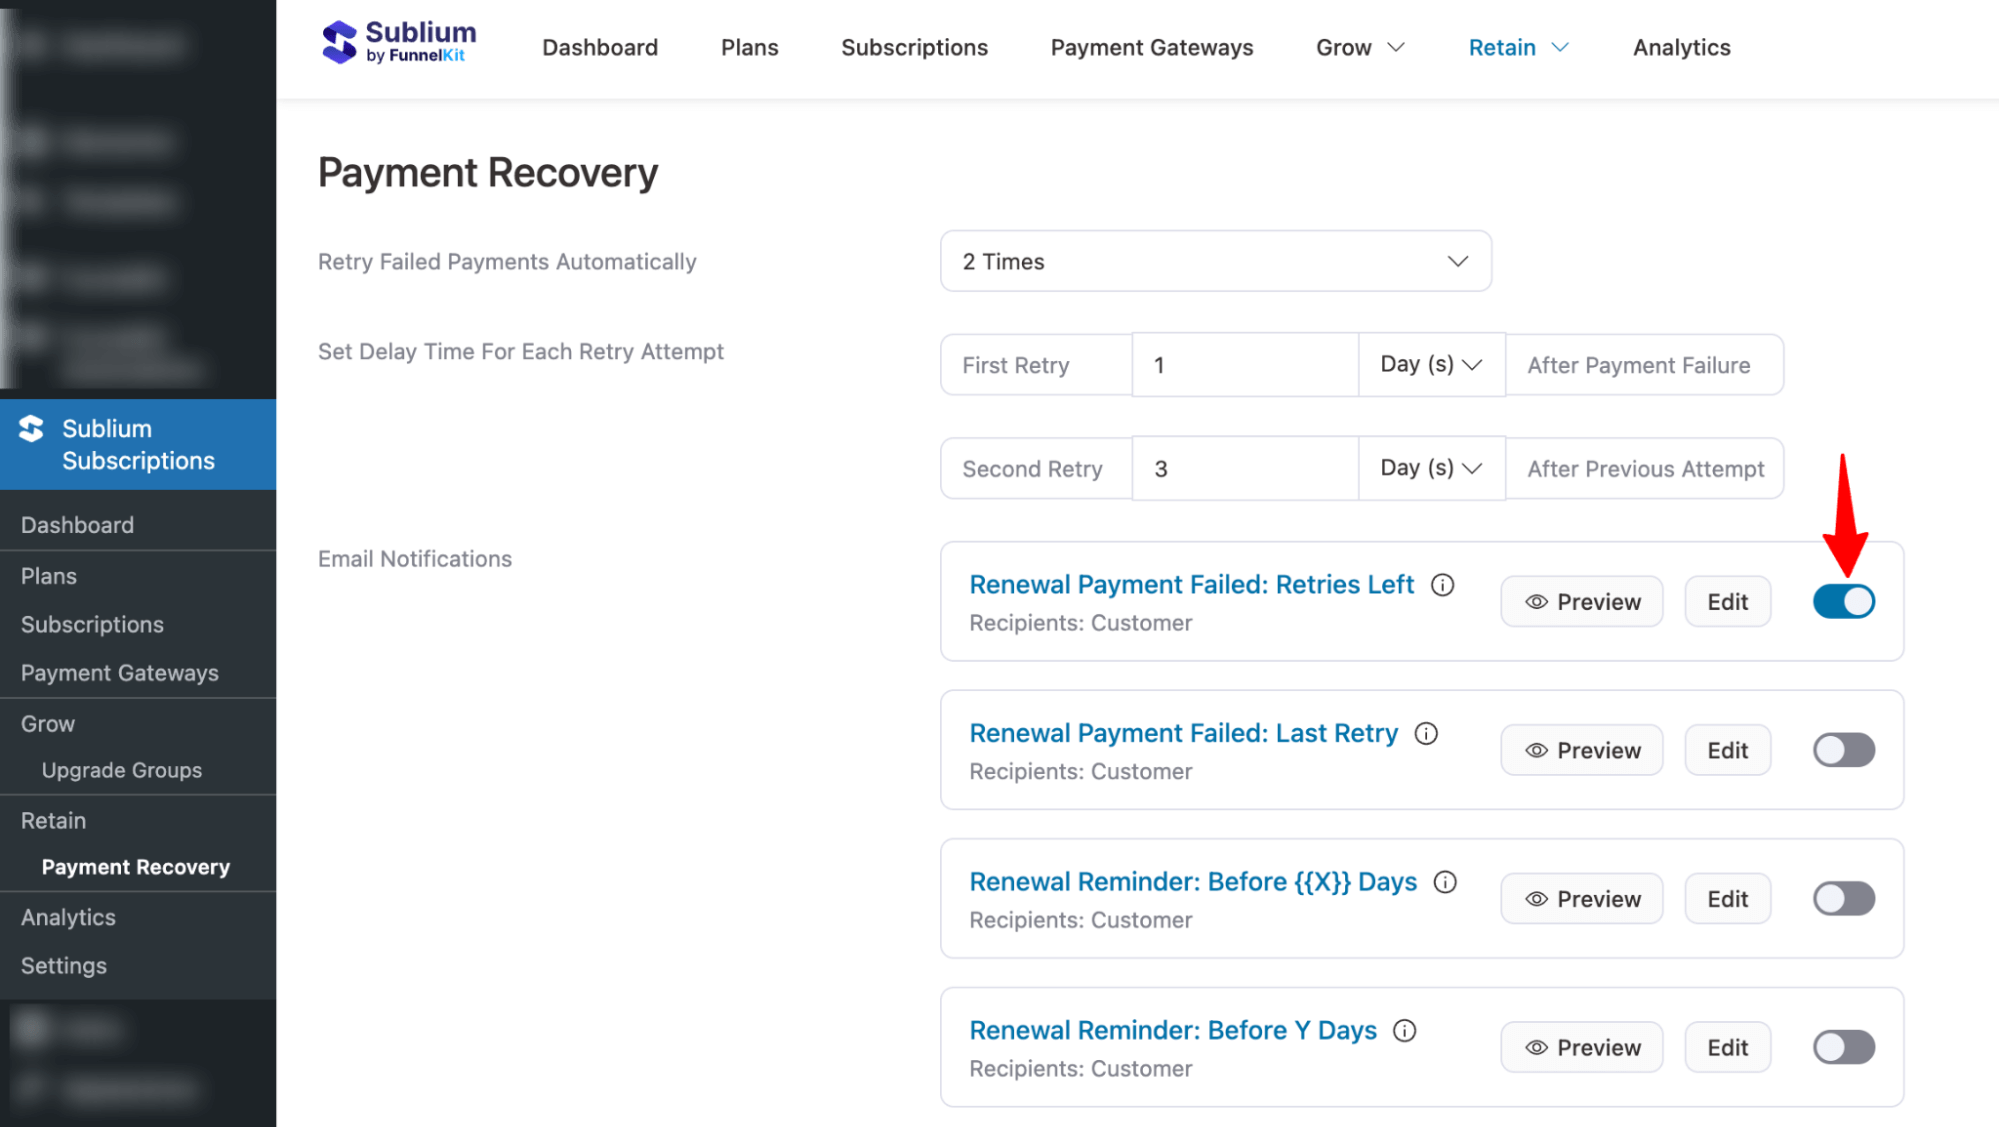Image resolution: width=1999 pixels, height=1128 pixels.
Task: Open the Renewal Payment Failed: Last Retry email link
Action: point(1183,733)
